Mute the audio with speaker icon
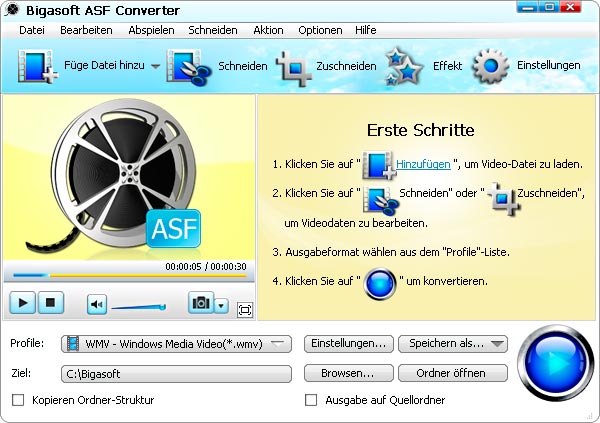Screen dimensions: 600x423 coord(96,304)
